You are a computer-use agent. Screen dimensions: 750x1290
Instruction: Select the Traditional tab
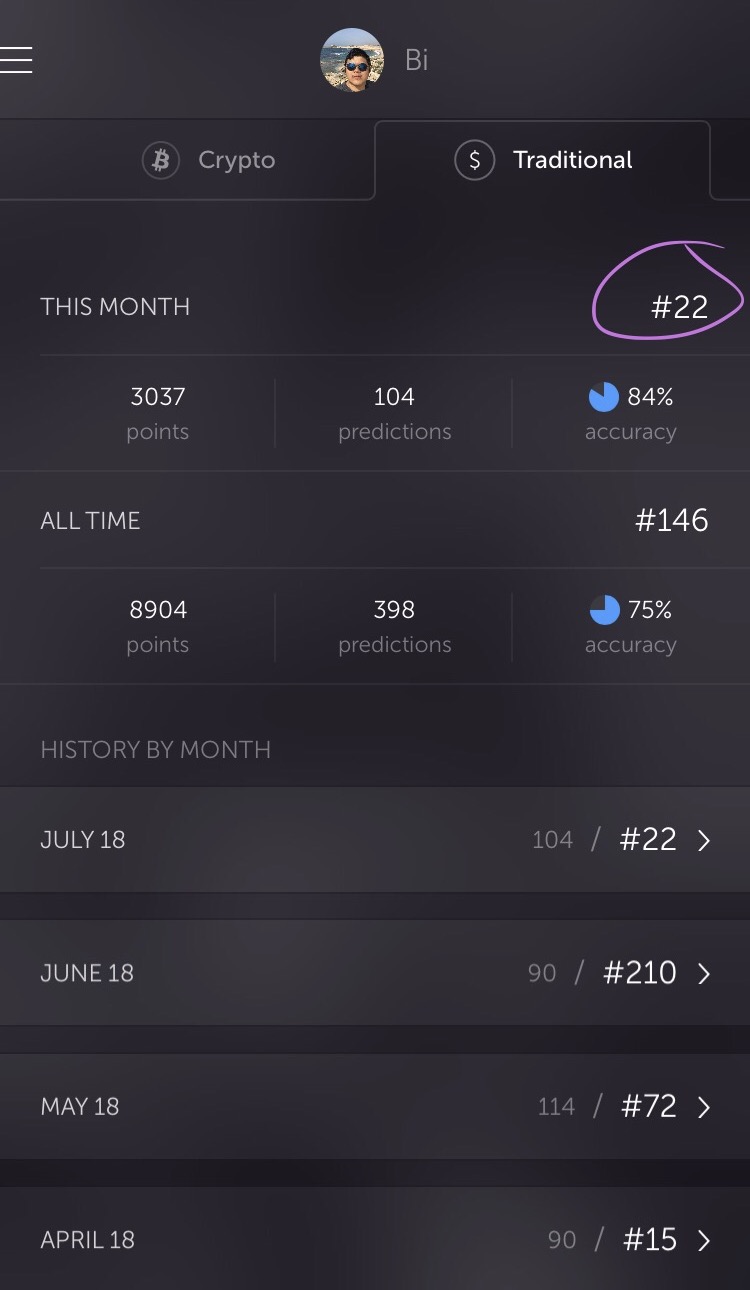click(x=542, y=160)
